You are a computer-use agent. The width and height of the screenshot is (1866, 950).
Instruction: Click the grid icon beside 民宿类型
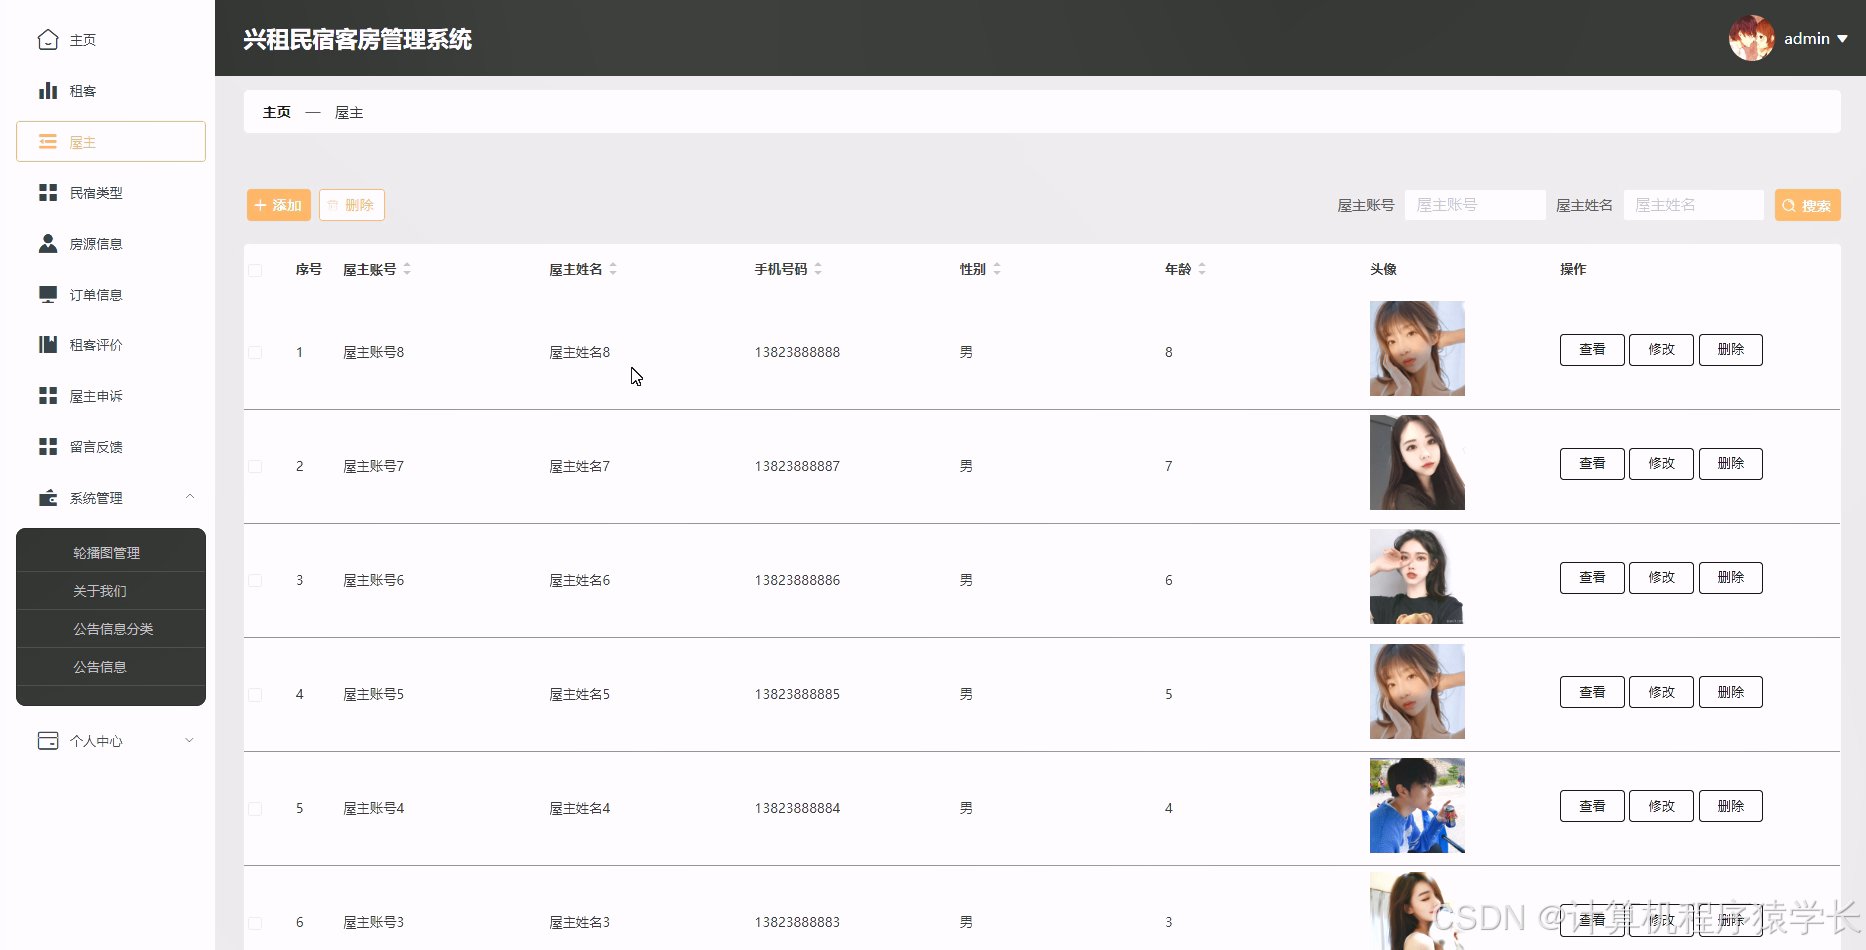coord(48,193)
